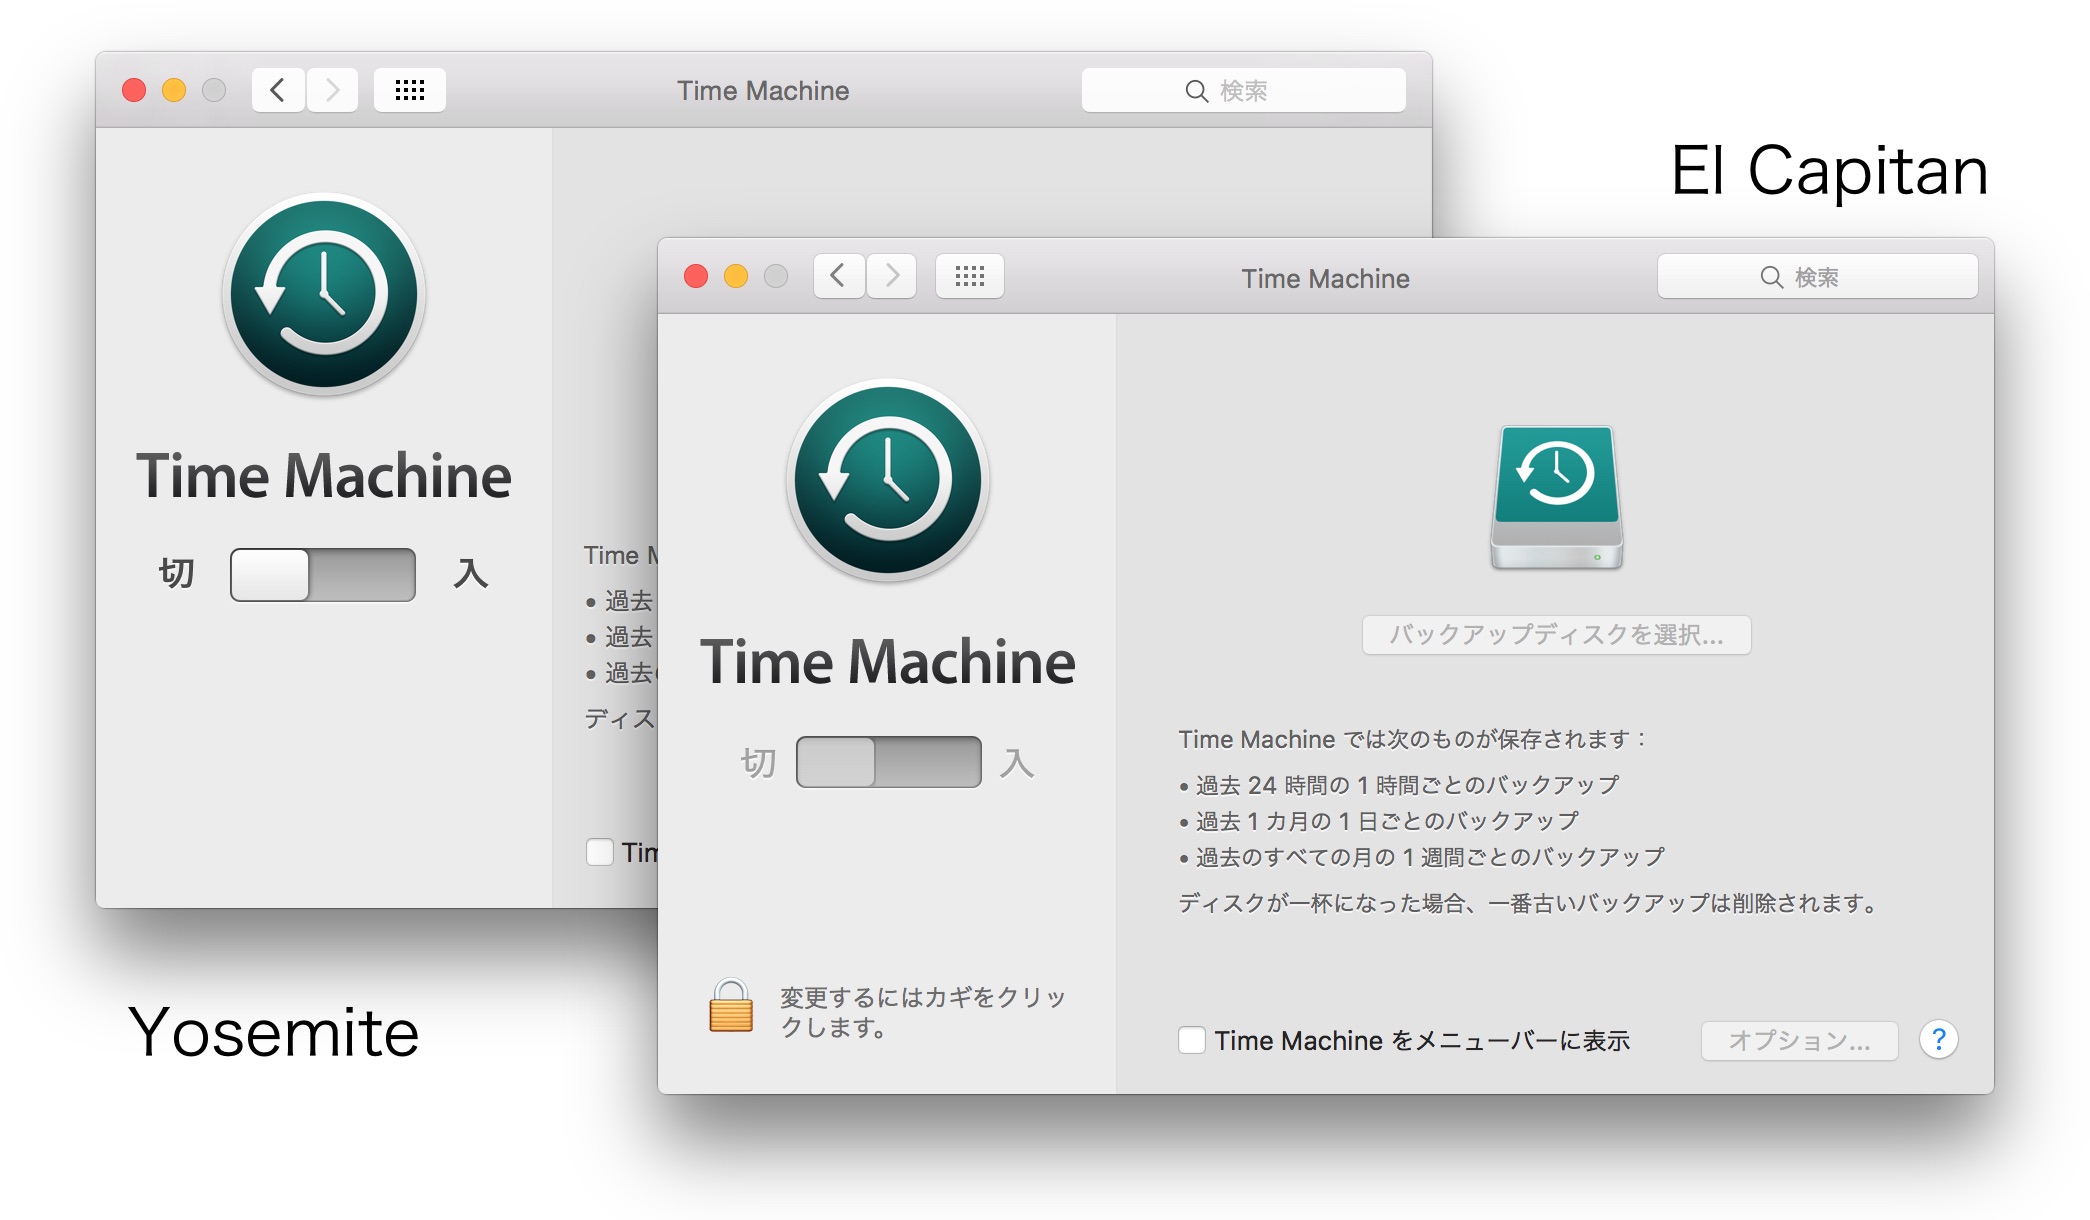Image resolution: width=2090 pixels, height=1220 pixels.
Task: Click the search field in the El Capitan window
Action: [x=1816, y=277]
